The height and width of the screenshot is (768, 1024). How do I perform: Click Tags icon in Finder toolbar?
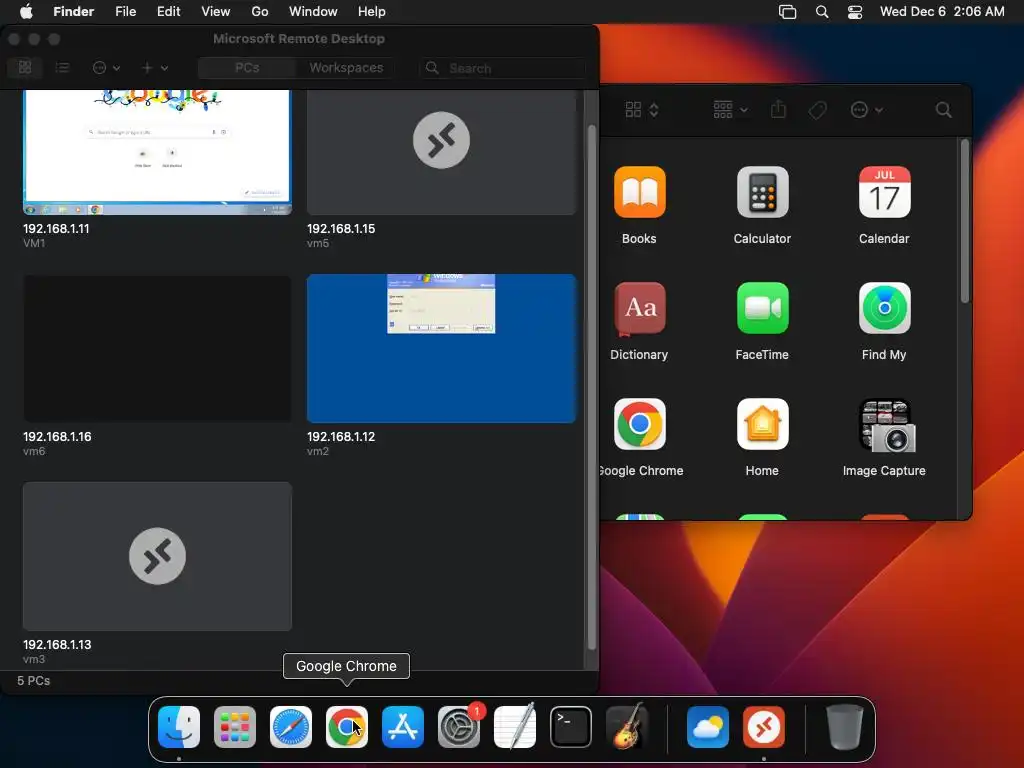(817, 110)
